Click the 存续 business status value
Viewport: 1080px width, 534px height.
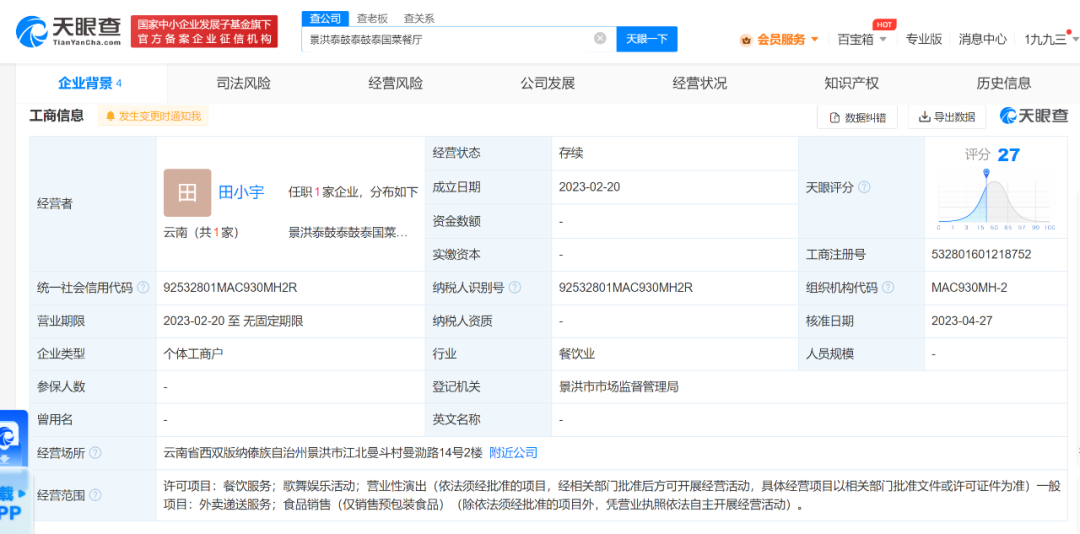coord(571,153)
